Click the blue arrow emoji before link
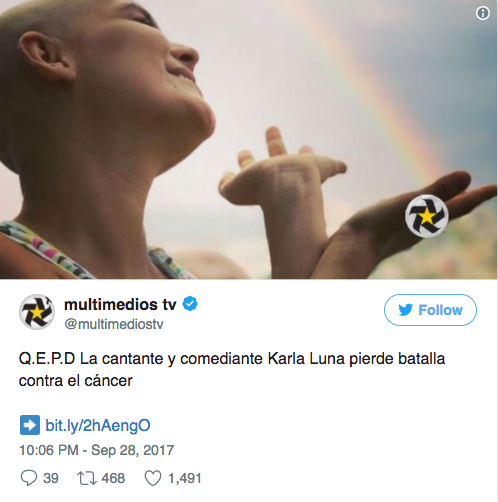This screenshot has height=502, width=498. point(30,425)
